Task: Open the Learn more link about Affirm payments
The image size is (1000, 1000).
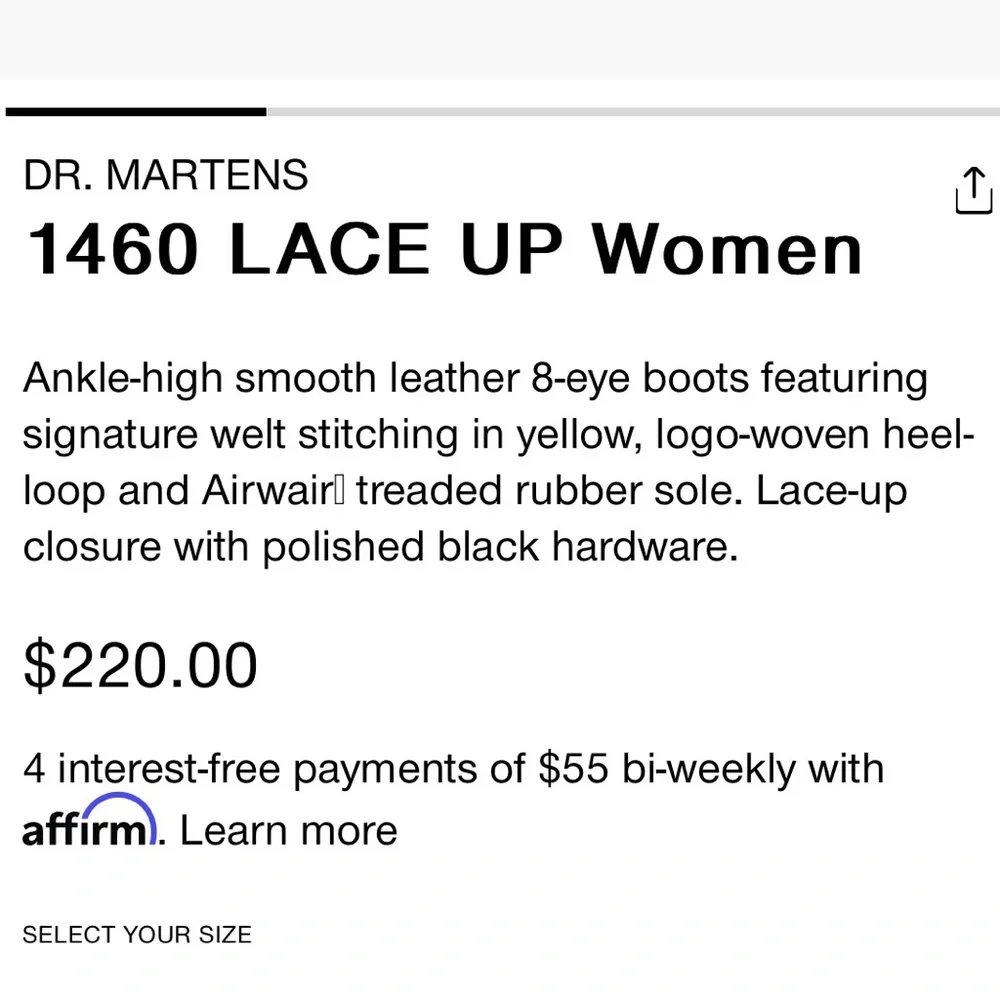Action: [x=288, y=829]
